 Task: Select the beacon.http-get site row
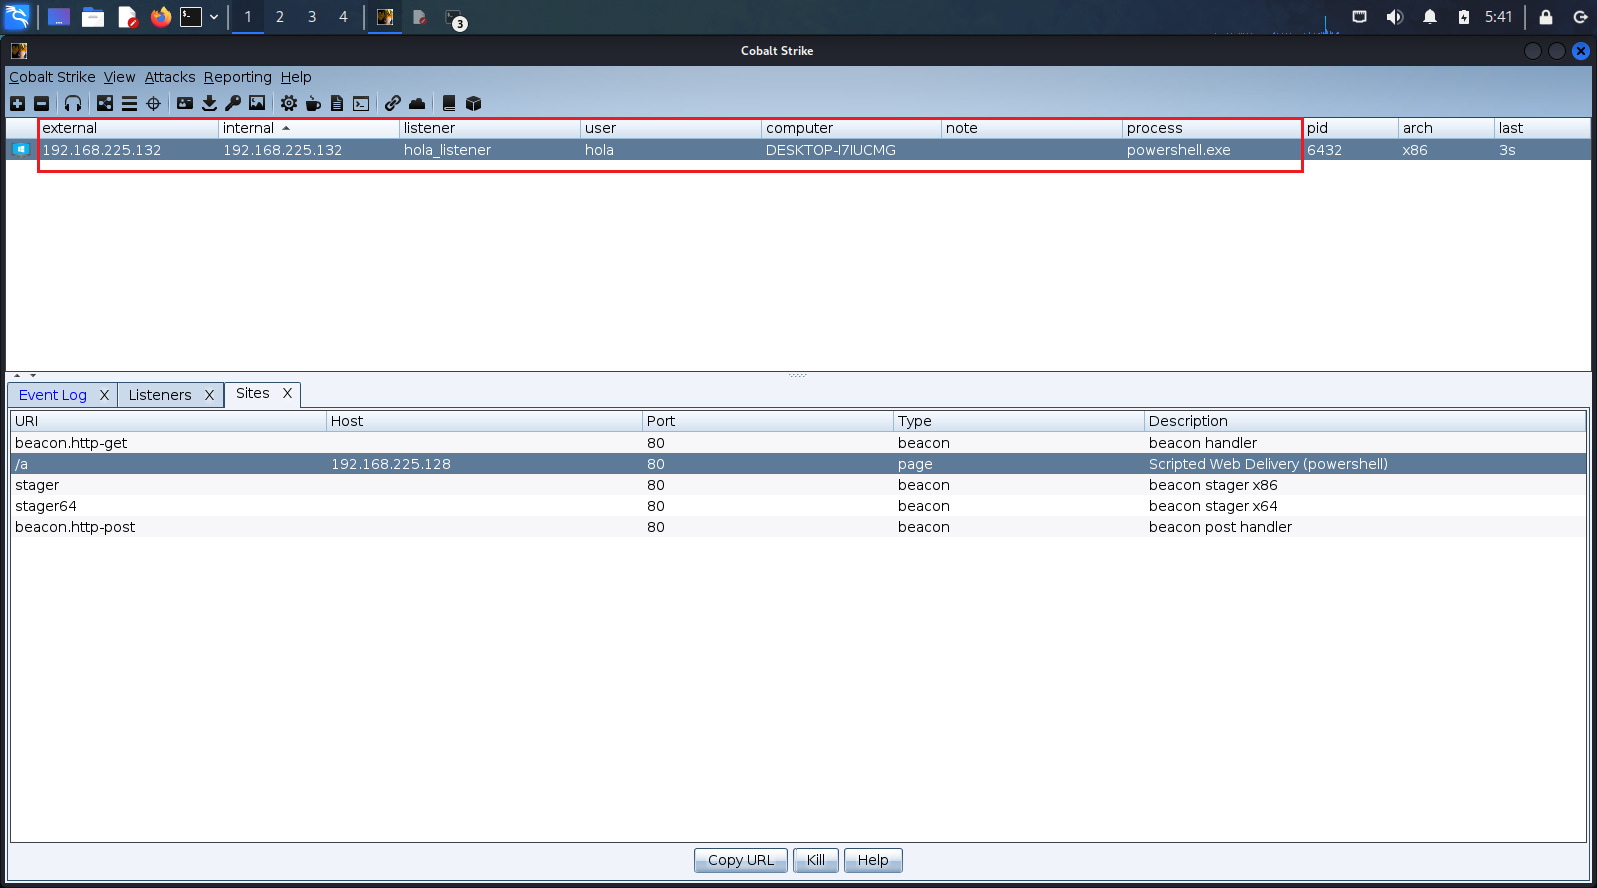click(x=798, y=443)
